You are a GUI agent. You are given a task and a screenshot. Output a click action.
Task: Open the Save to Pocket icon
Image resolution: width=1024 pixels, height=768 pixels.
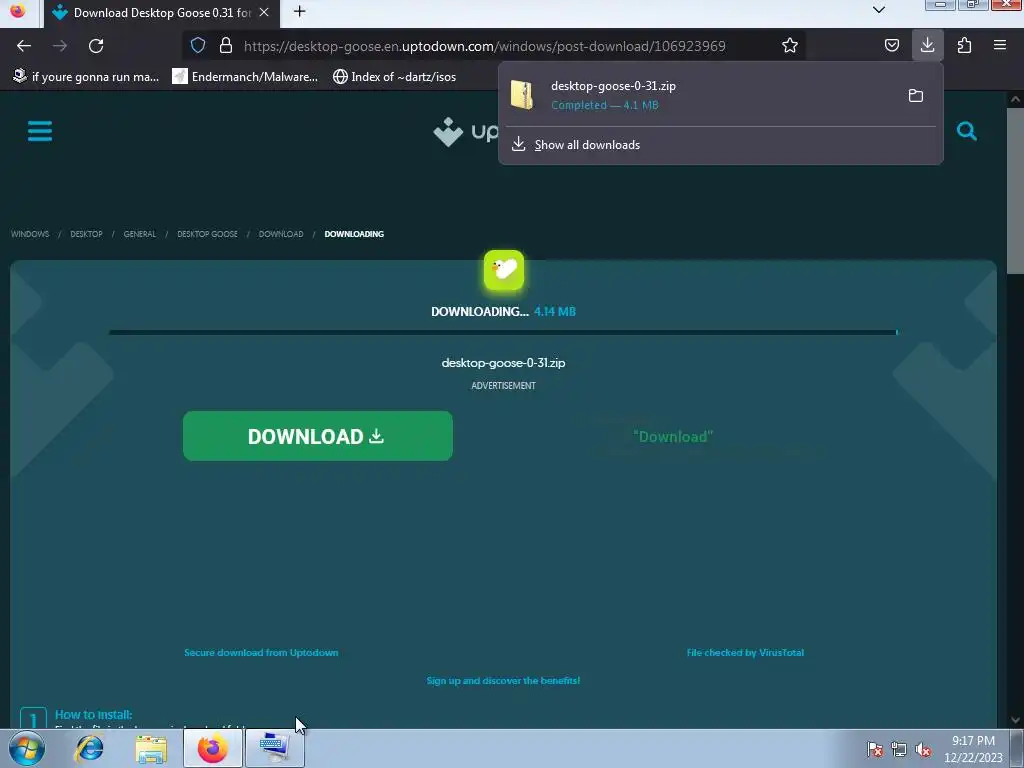891,45
